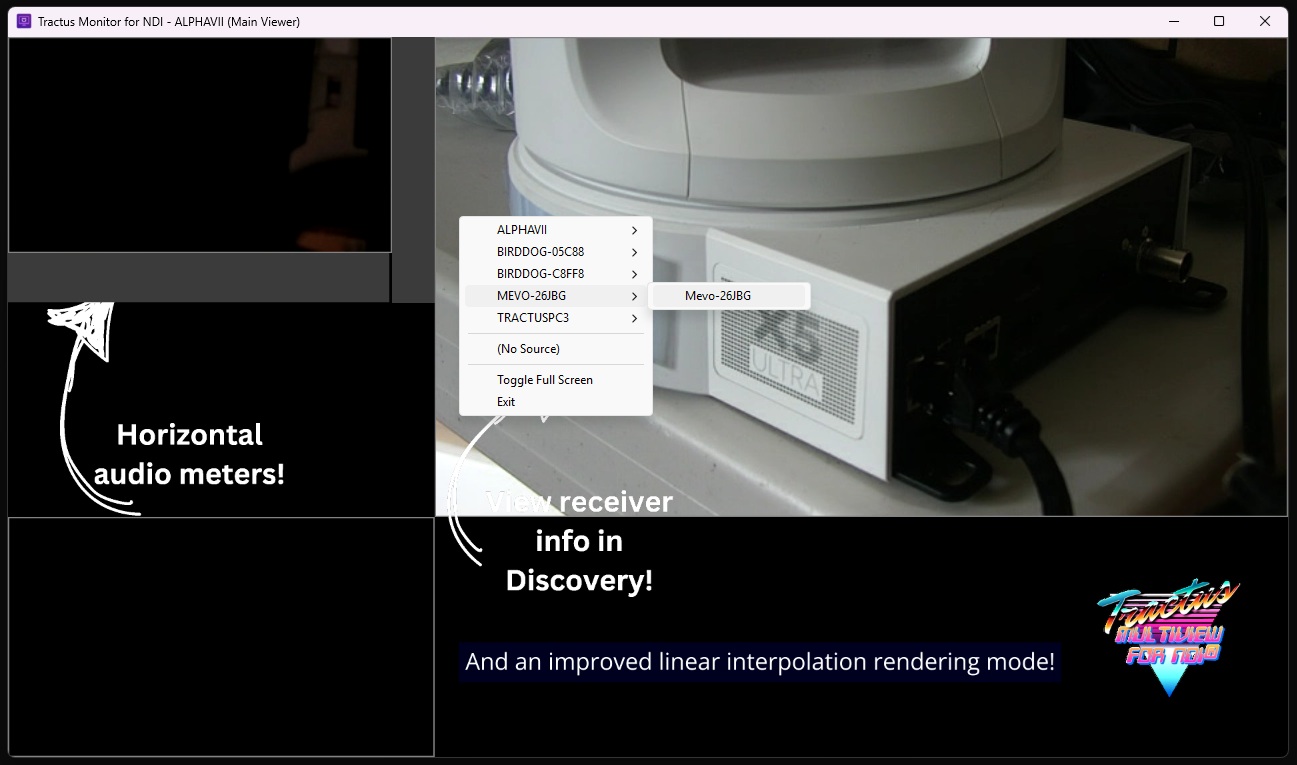Screen dimensions: 1297x765
Task: Toggle Full Screen from the context menu
Action: pyautogui.click(x=545, y=380)
